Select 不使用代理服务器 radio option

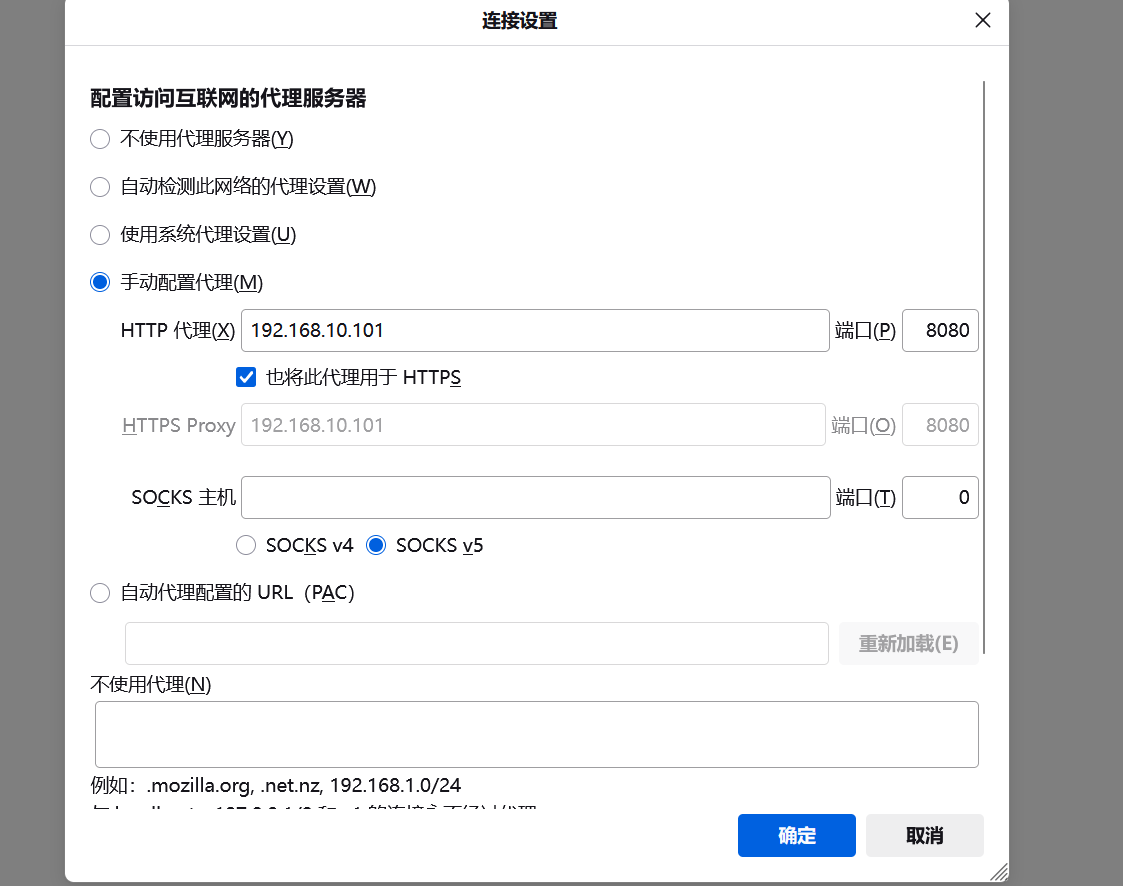pyautogui.click(x=100, y=139)
